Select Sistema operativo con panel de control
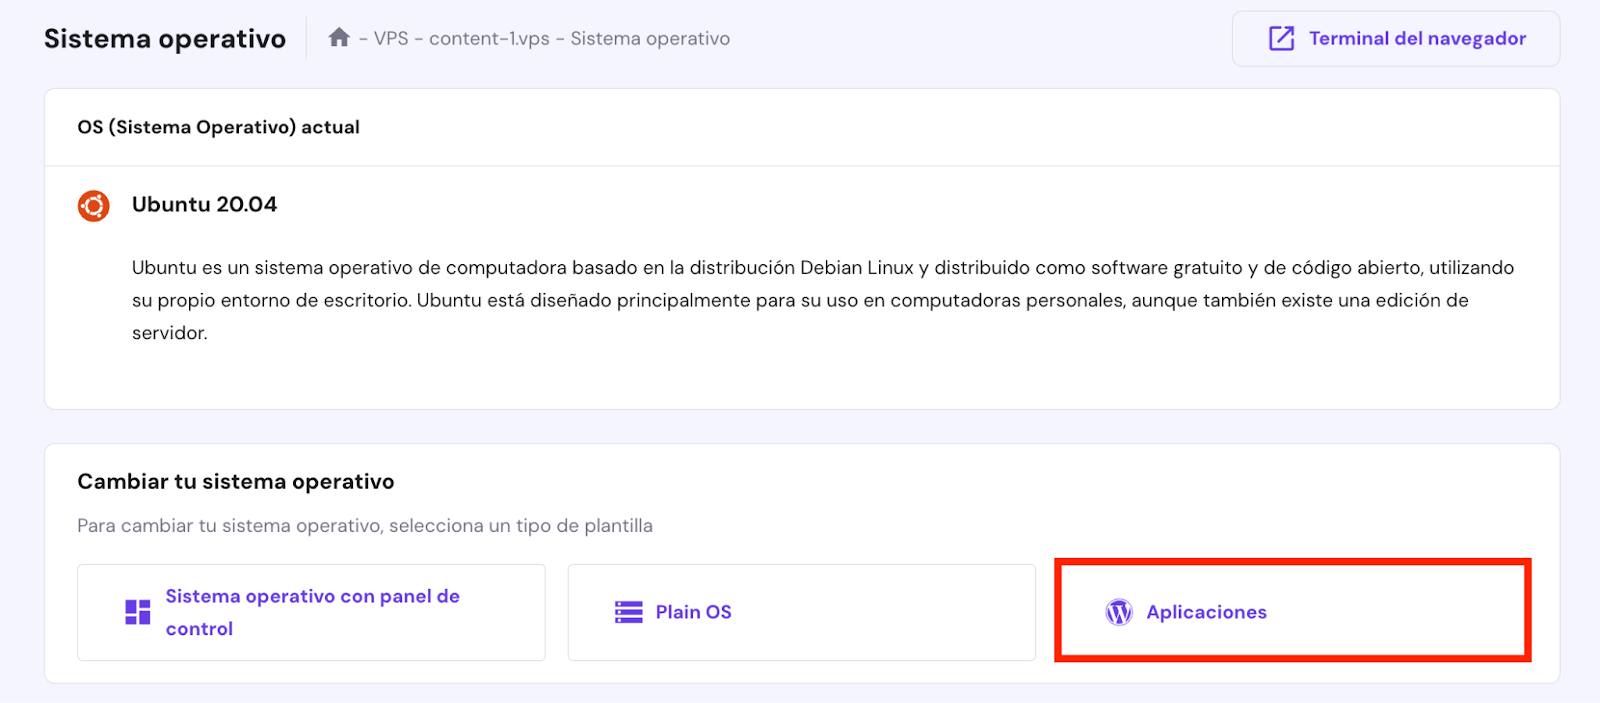Image resolution: width=1600 pixels, height=703 pixels. [x=311, y=612]
